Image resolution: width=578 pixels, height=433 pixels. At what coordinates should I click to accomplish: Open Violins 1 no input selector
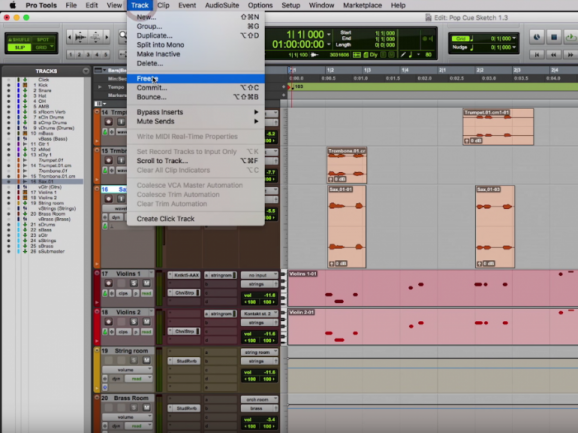pos(259,275)
